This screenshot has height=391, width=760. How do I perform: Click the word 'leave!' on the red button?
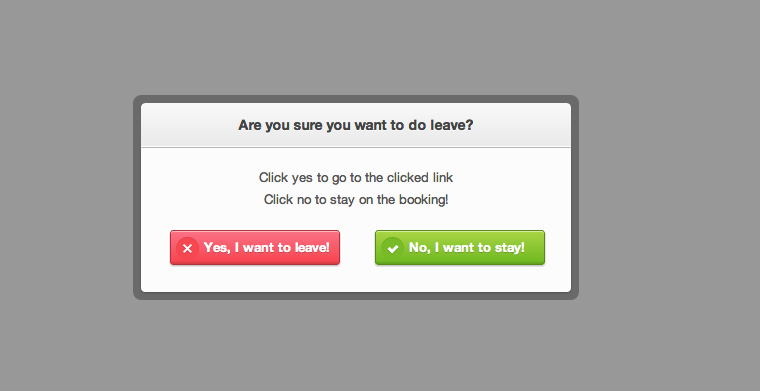312,248
